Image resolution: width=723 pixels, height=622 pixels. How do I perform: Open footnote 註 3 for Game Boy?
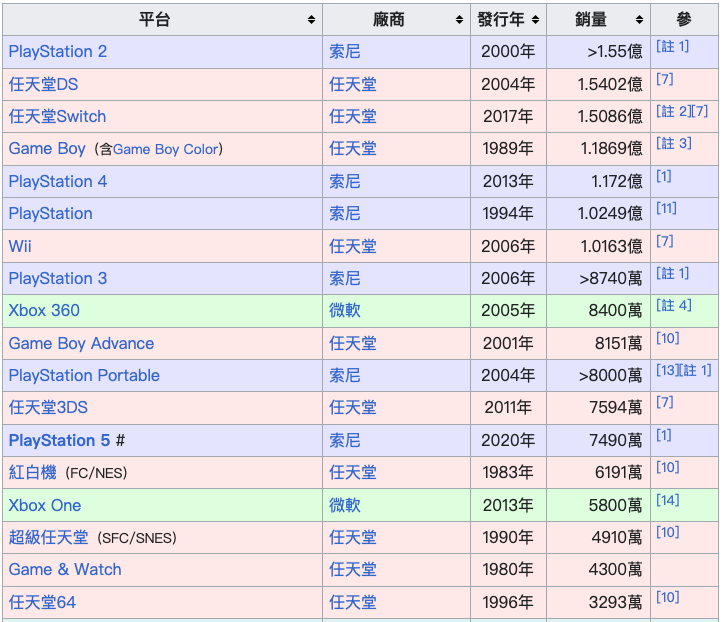(674, 143)
